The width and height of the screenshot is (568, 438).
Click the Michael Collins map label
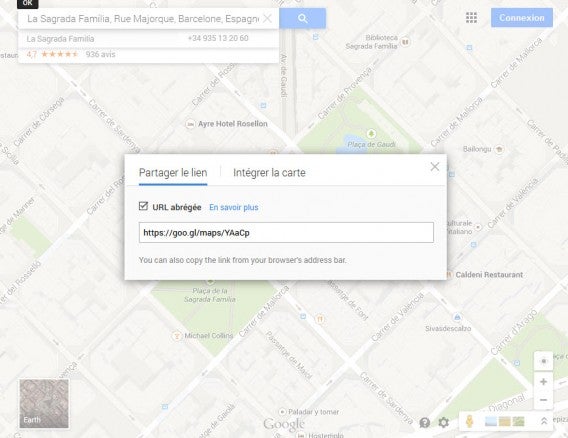pyautogui.click(x=209, y=336)
